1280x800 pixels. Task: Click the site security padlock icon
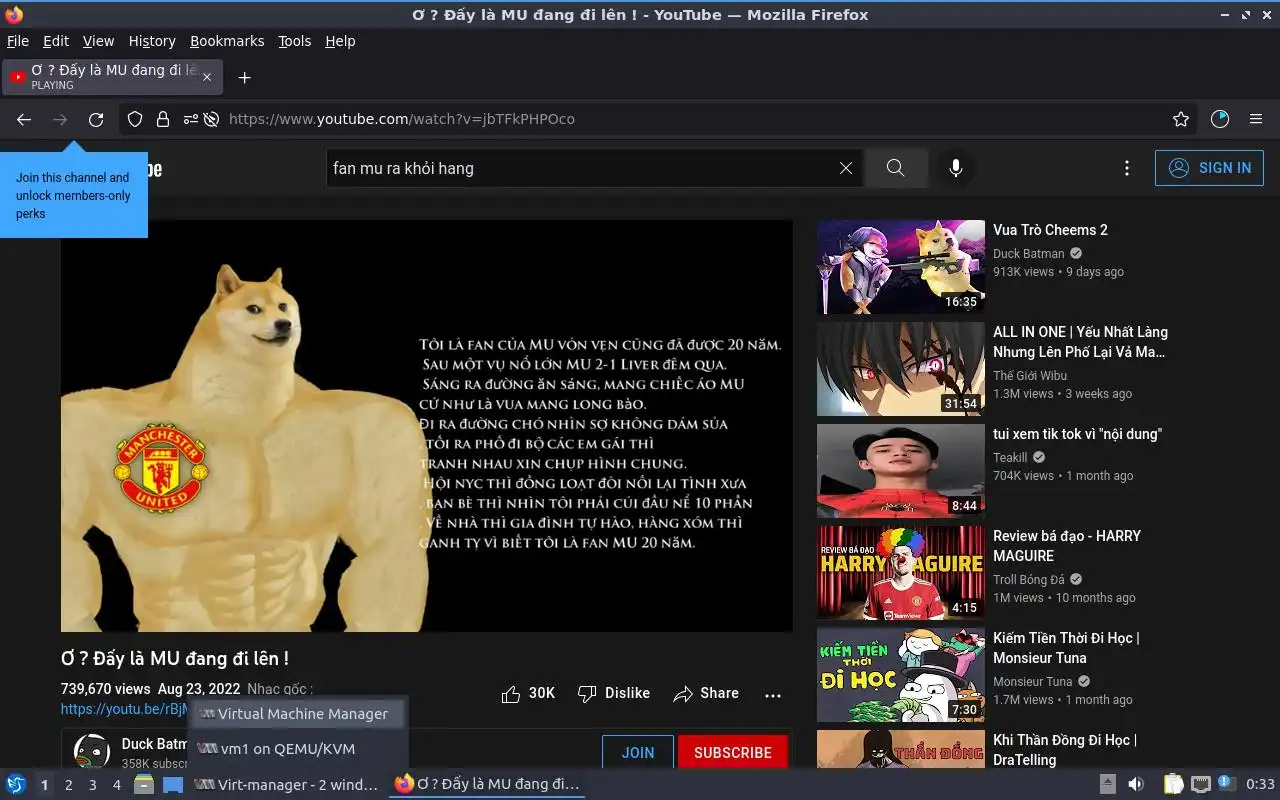coord(162,119)
